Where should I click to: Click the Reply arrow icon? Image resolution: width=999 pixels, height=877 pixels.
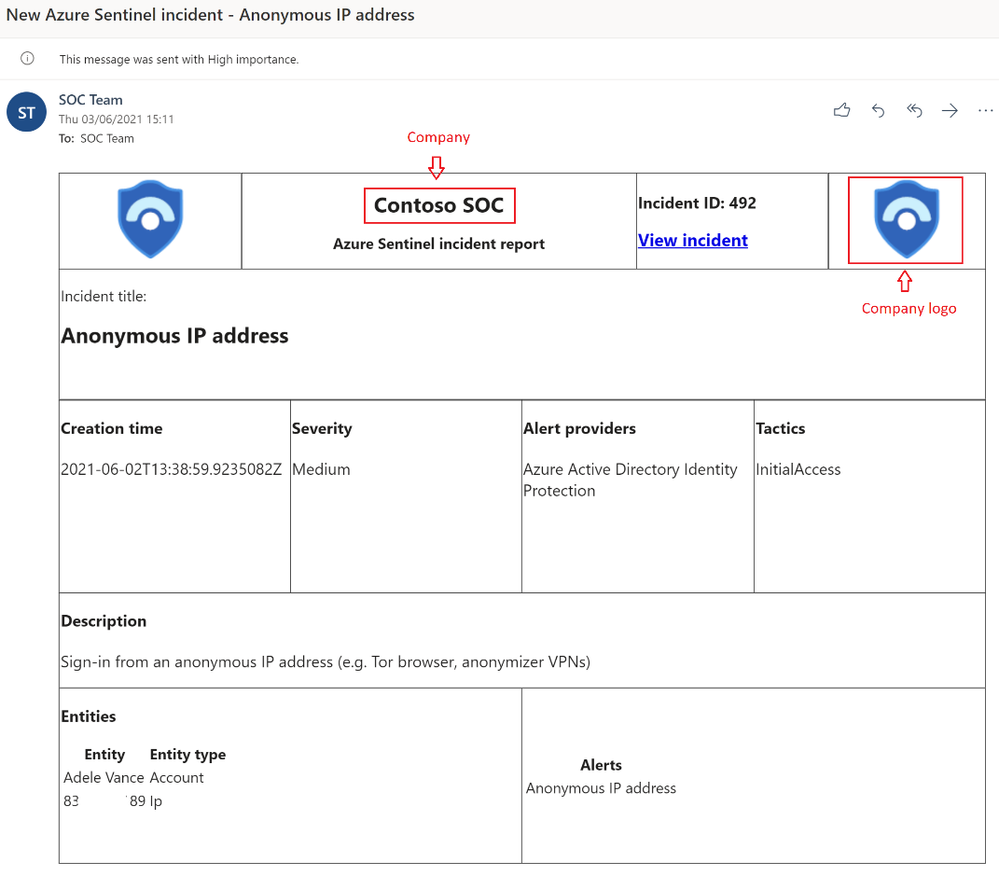[878, 111]
